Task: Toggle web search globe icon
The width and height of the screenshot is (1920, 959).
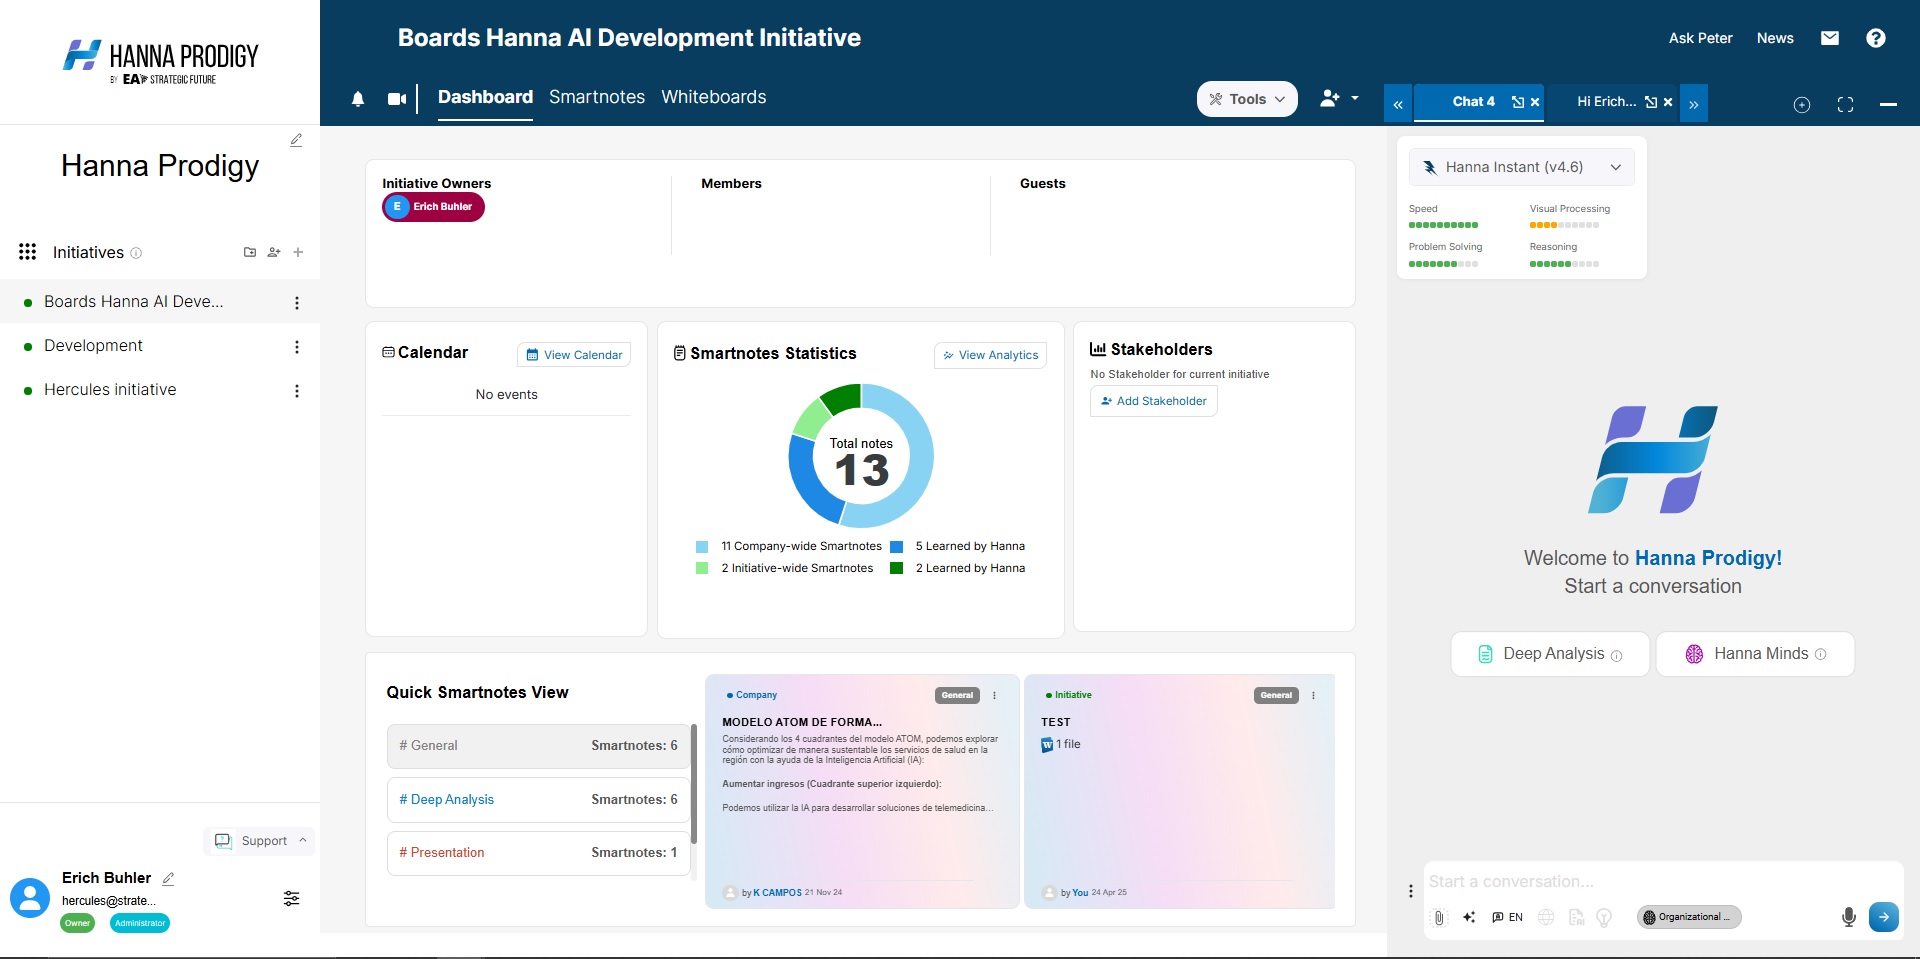Action: click(1546, 917)
